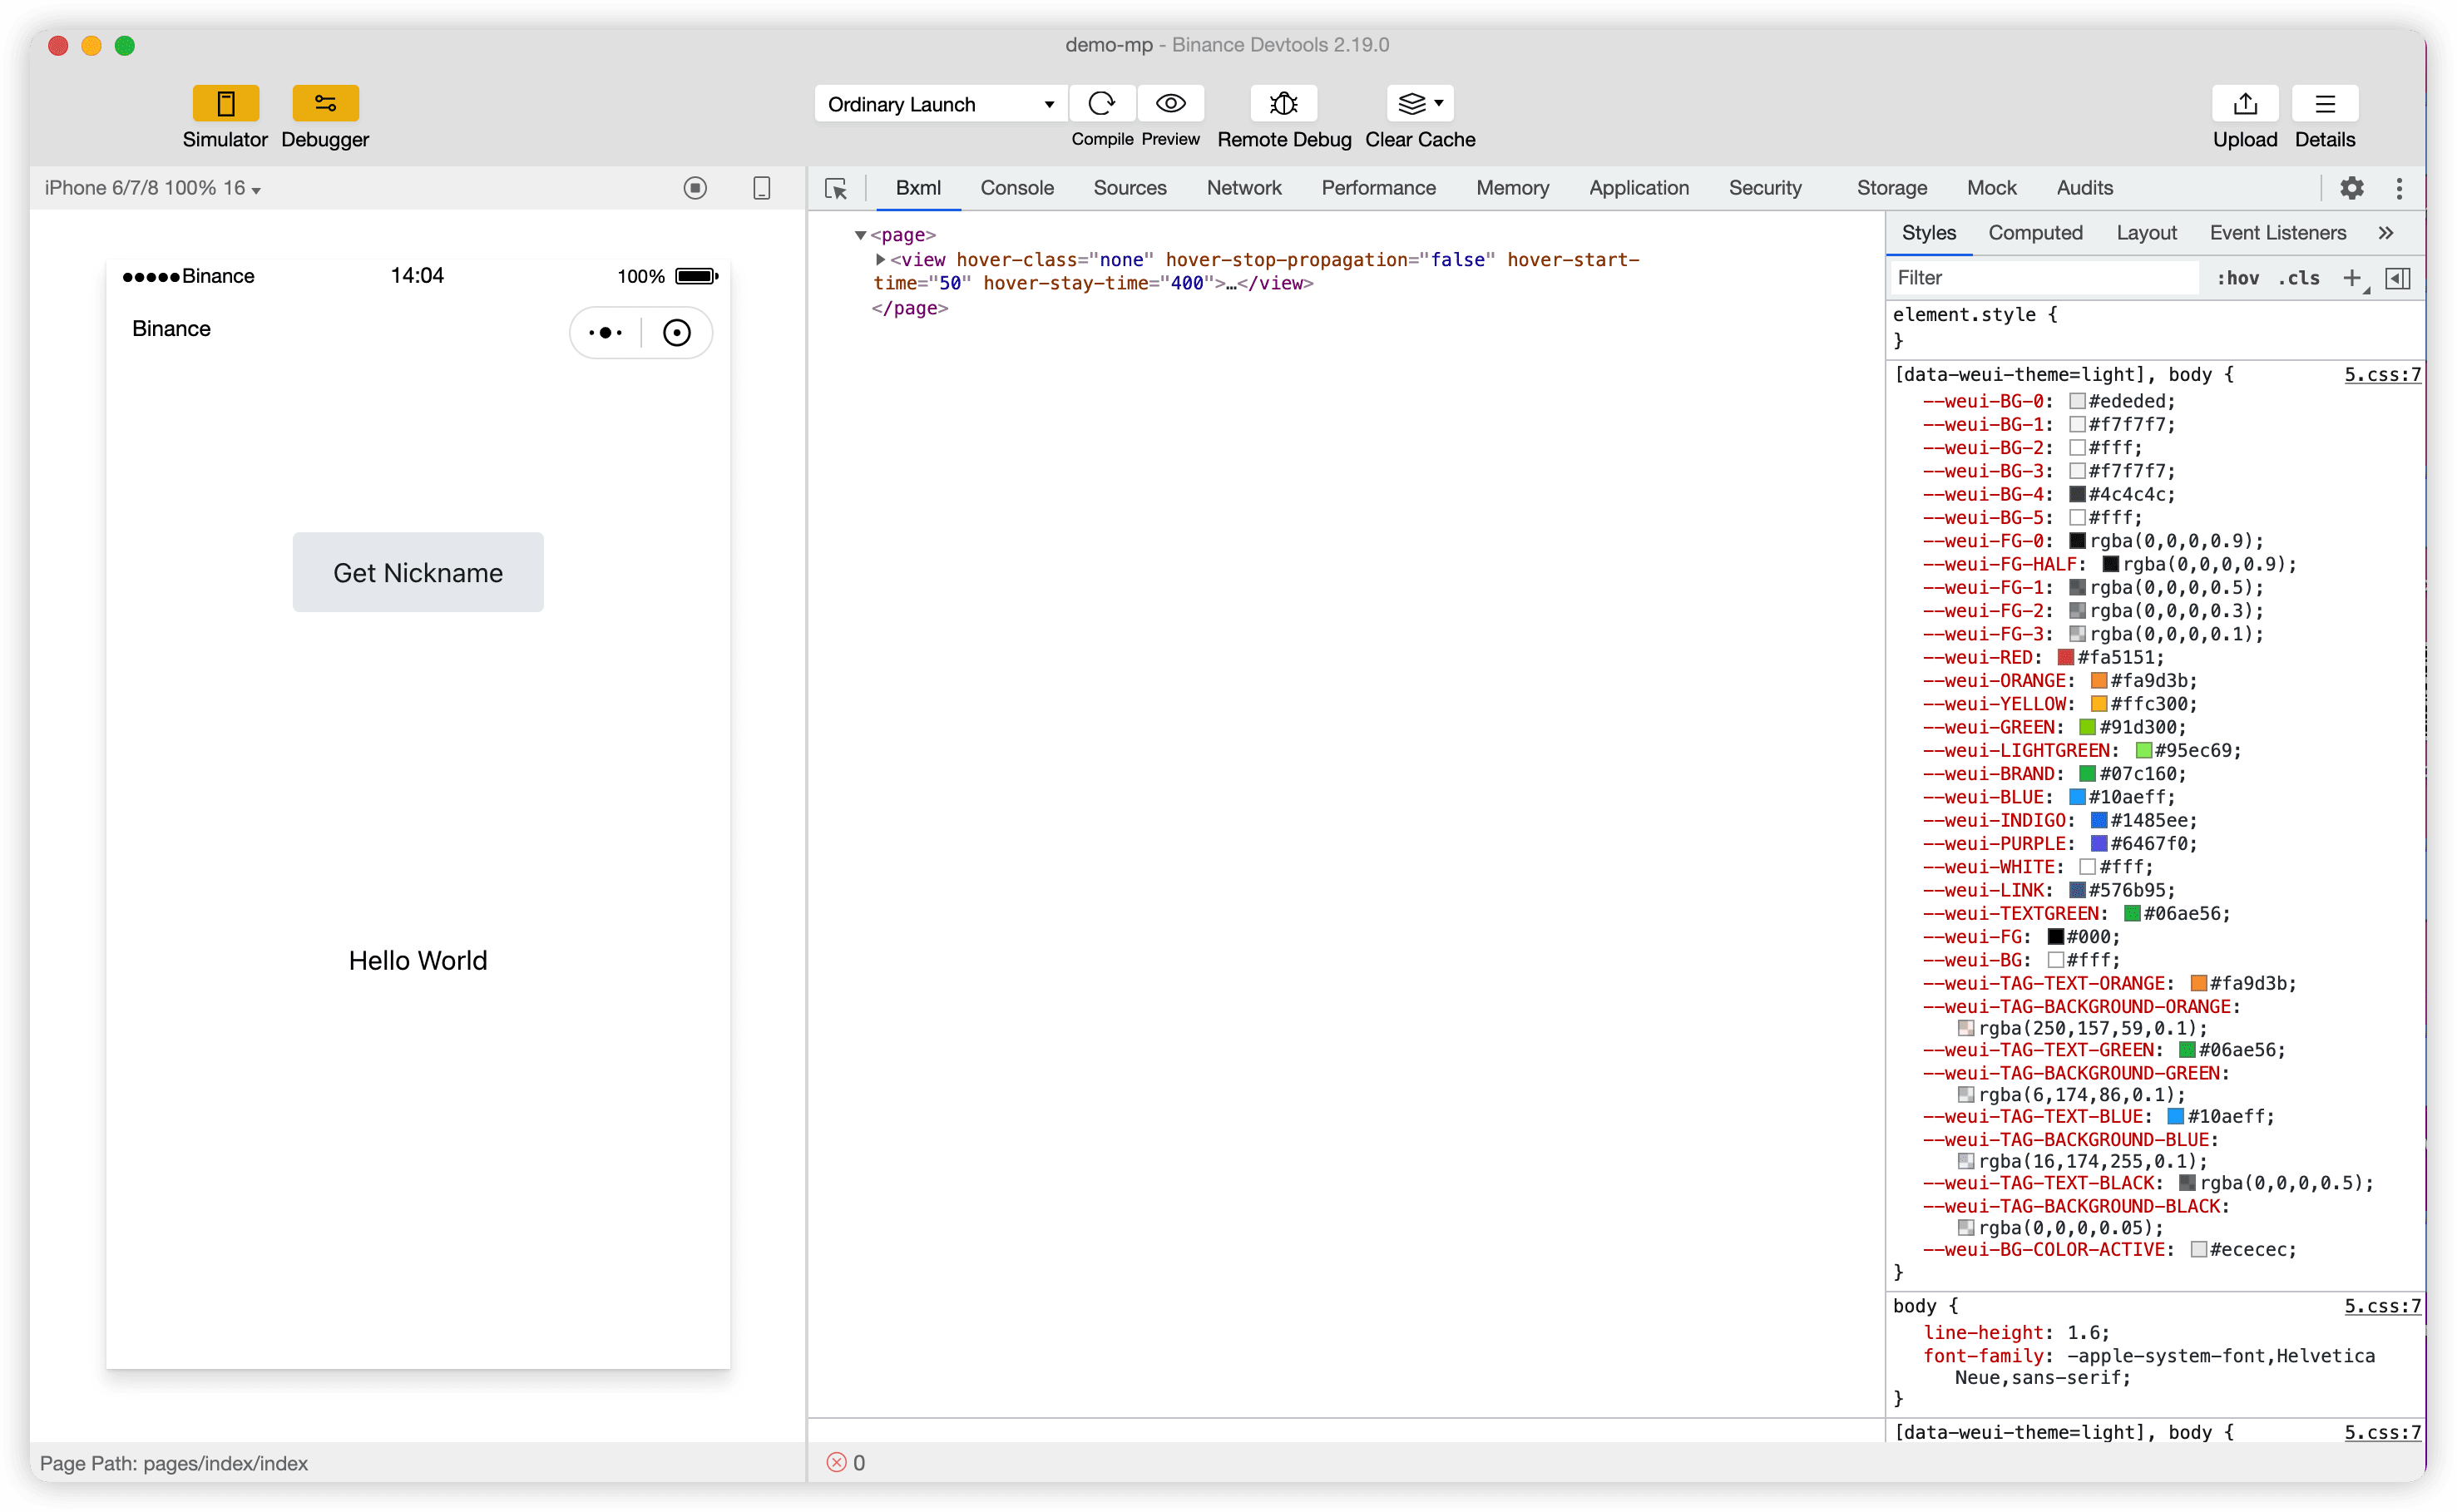Open the Mock tab
Screen dimensions: 2457x1512
1992,188
